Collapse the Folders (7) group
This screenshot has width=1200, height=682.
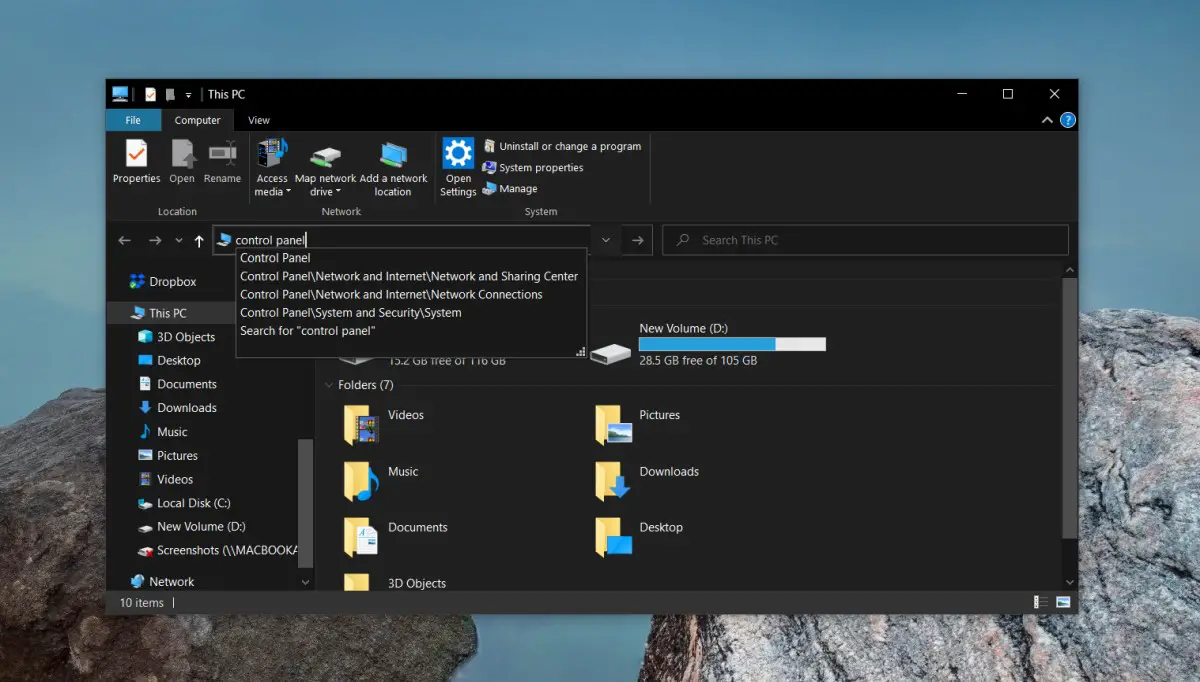pyautogui.click(x=328, y=385)
